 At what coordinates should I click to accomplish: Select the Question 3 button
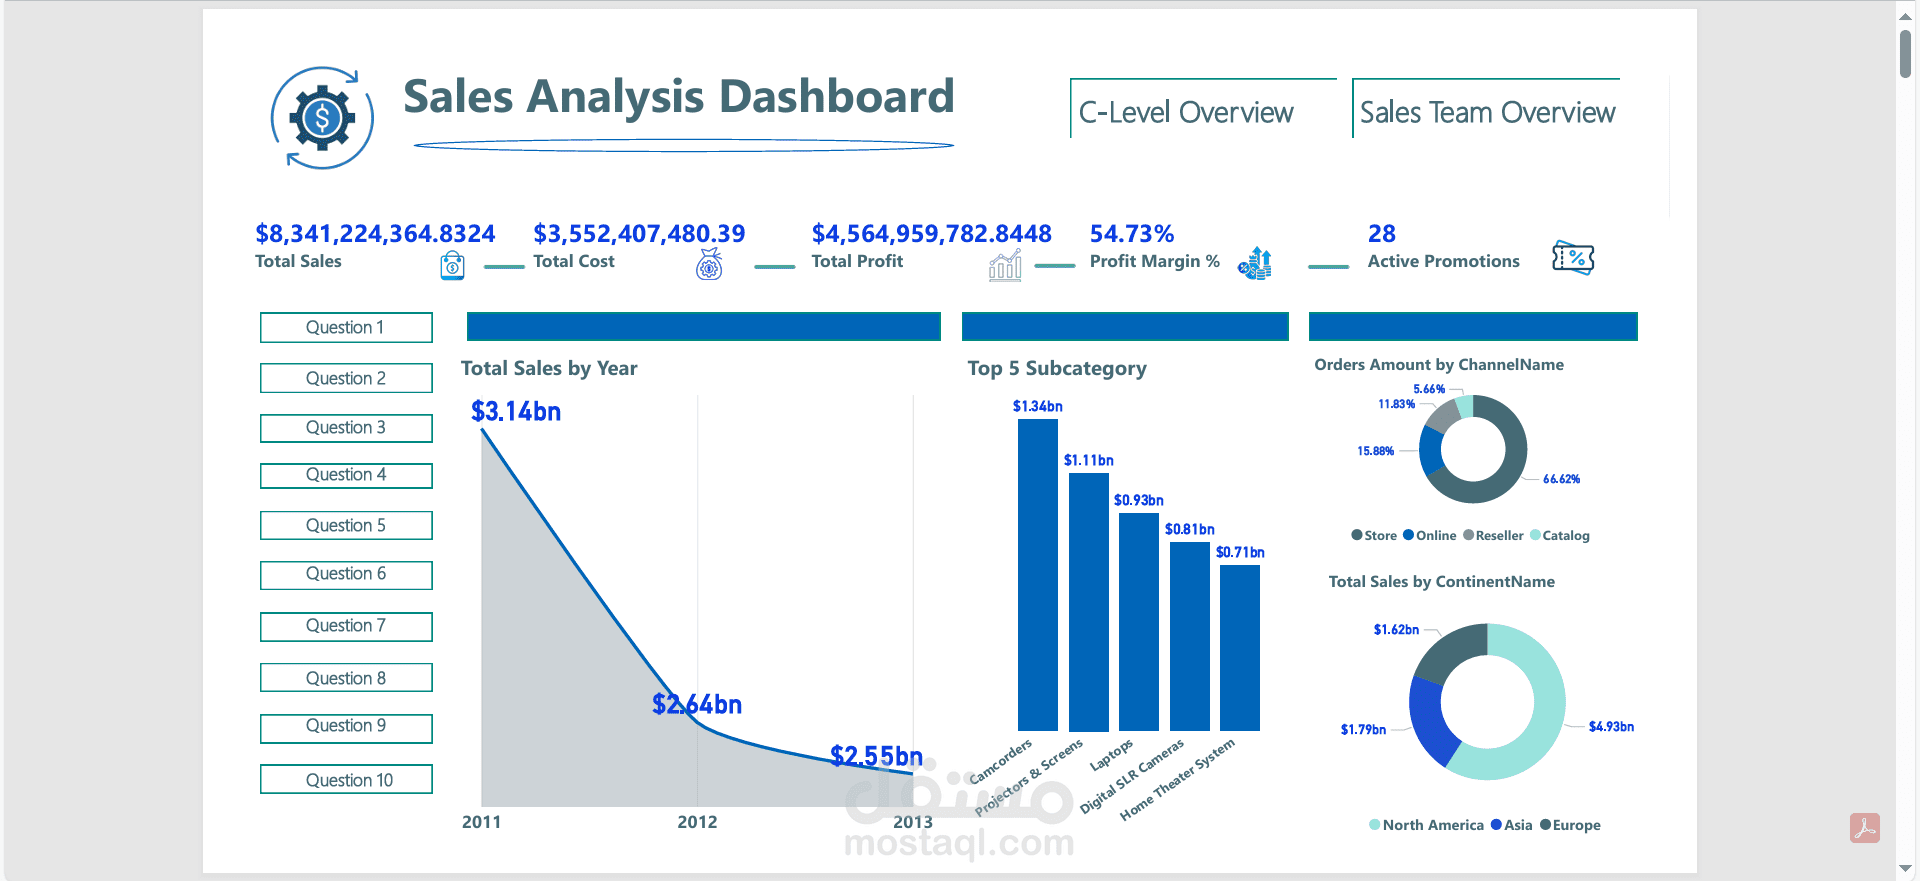(x=346, y=428)
